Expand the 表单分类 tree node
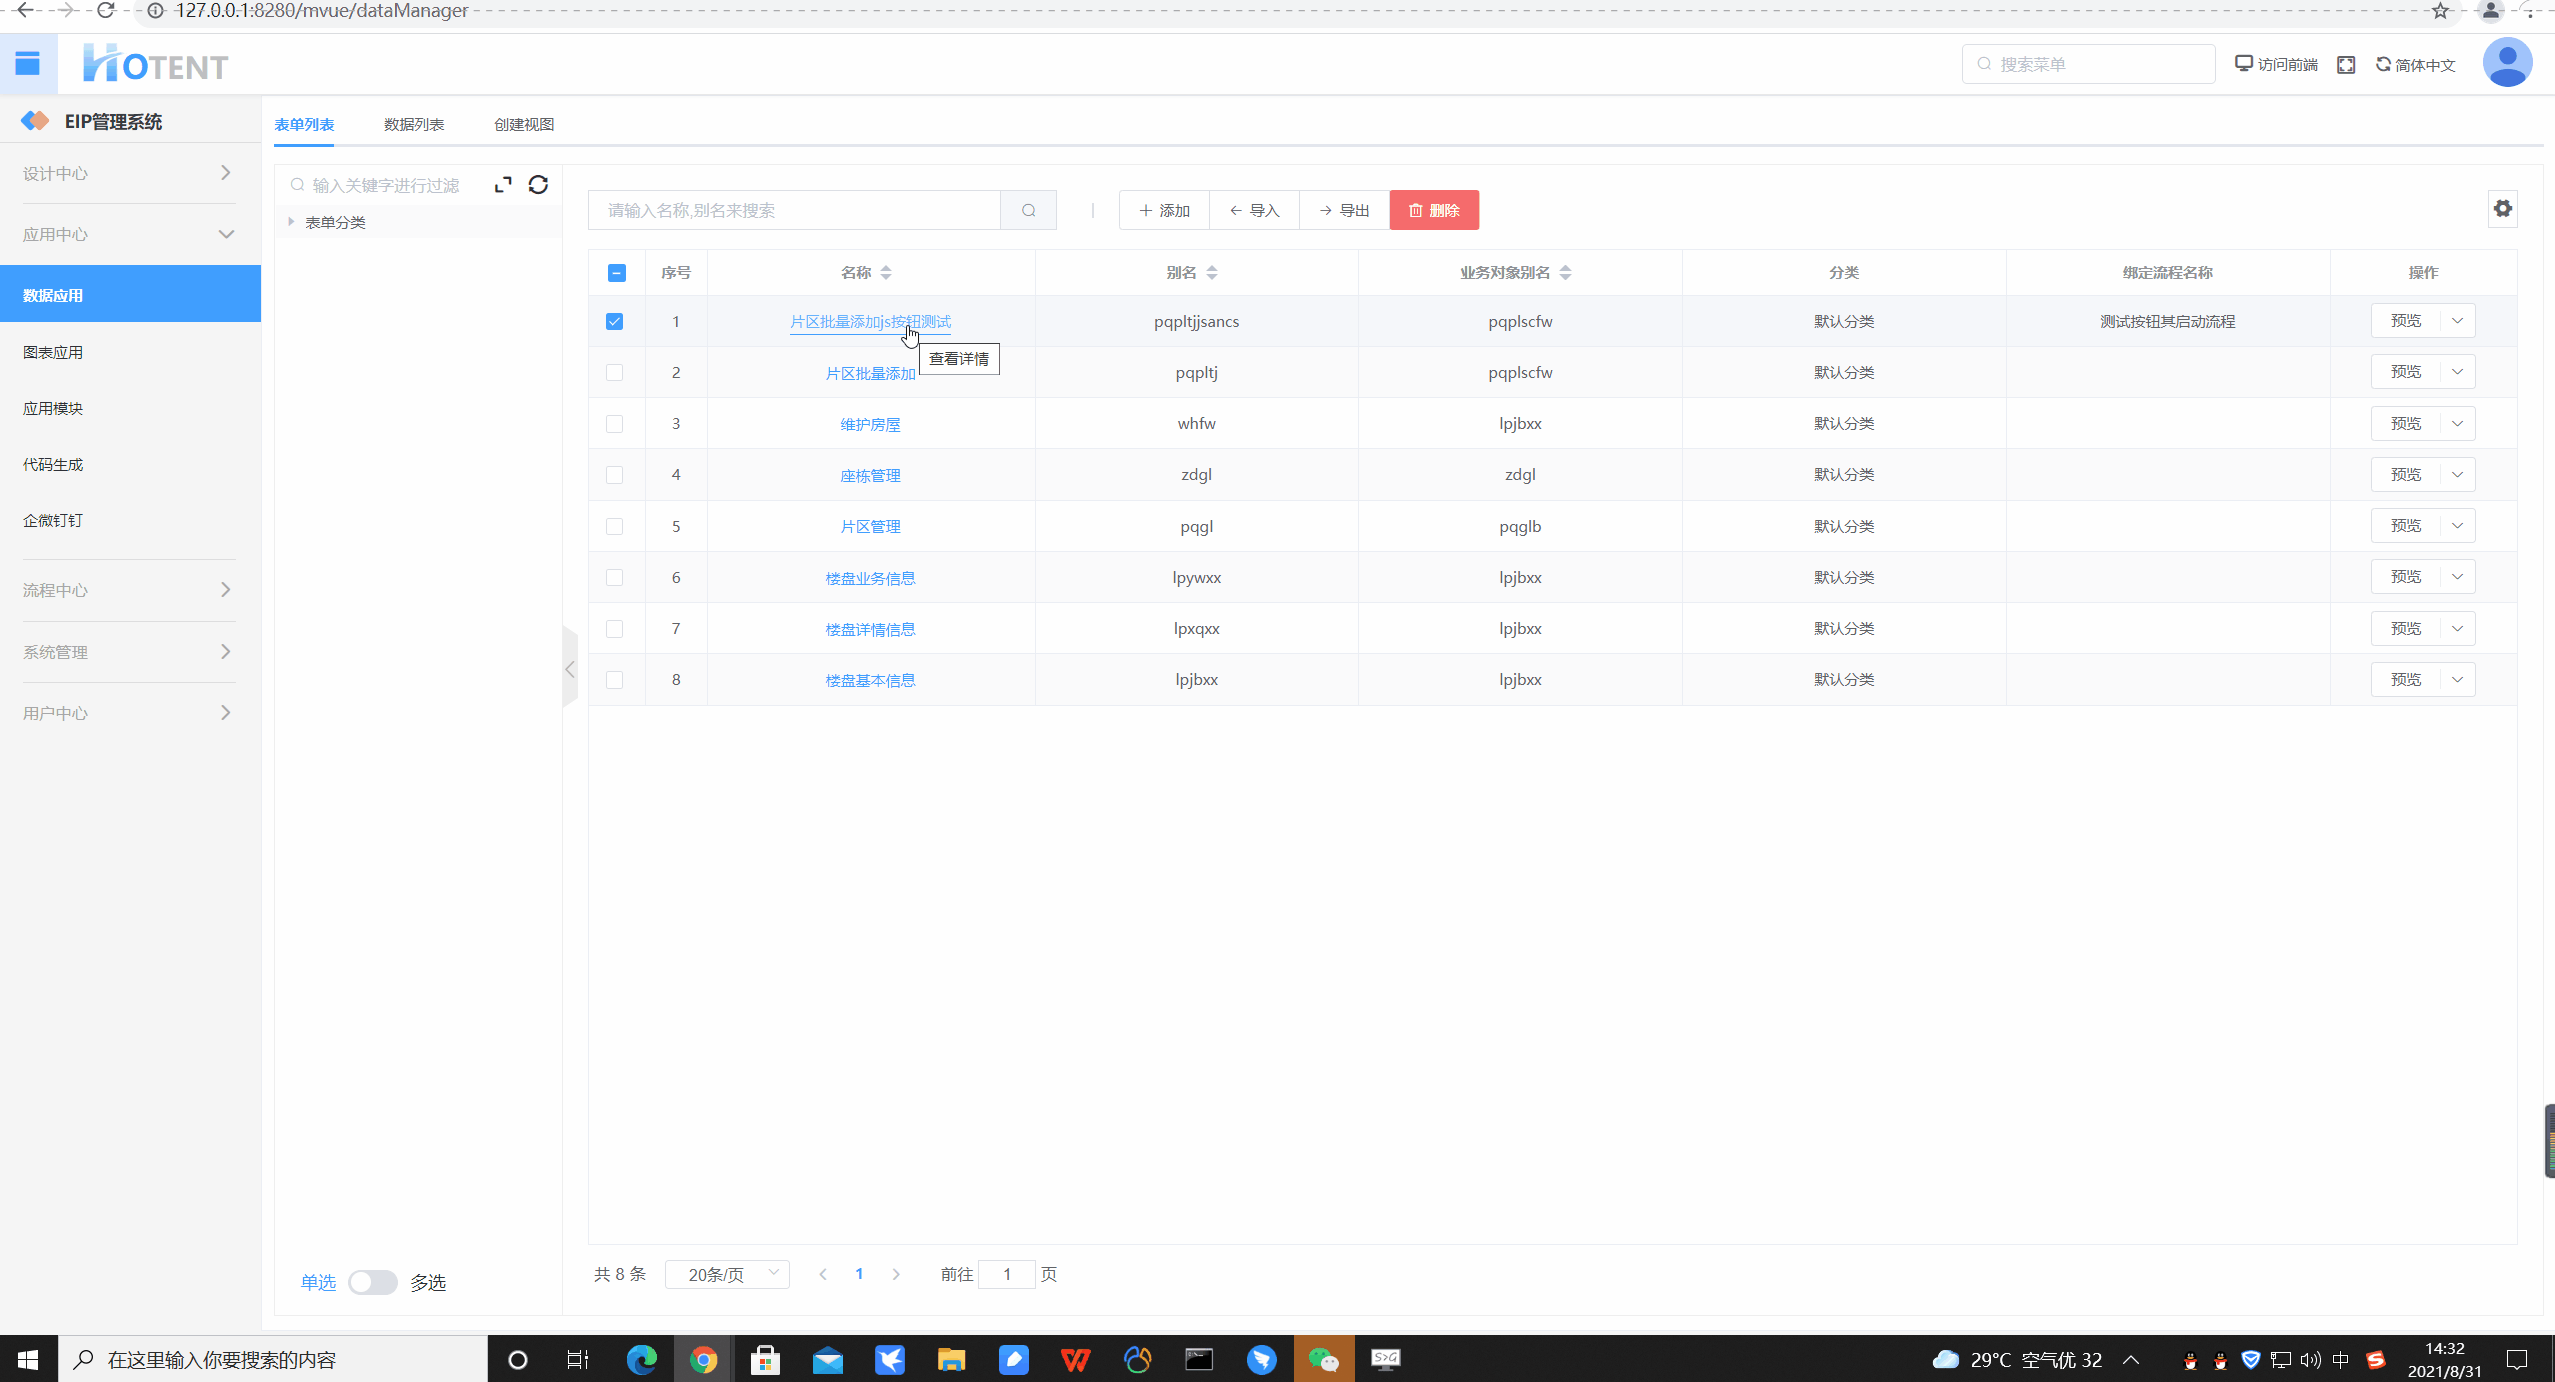The width and height of the screenshot is (2555, 1382). click(291, 221)
